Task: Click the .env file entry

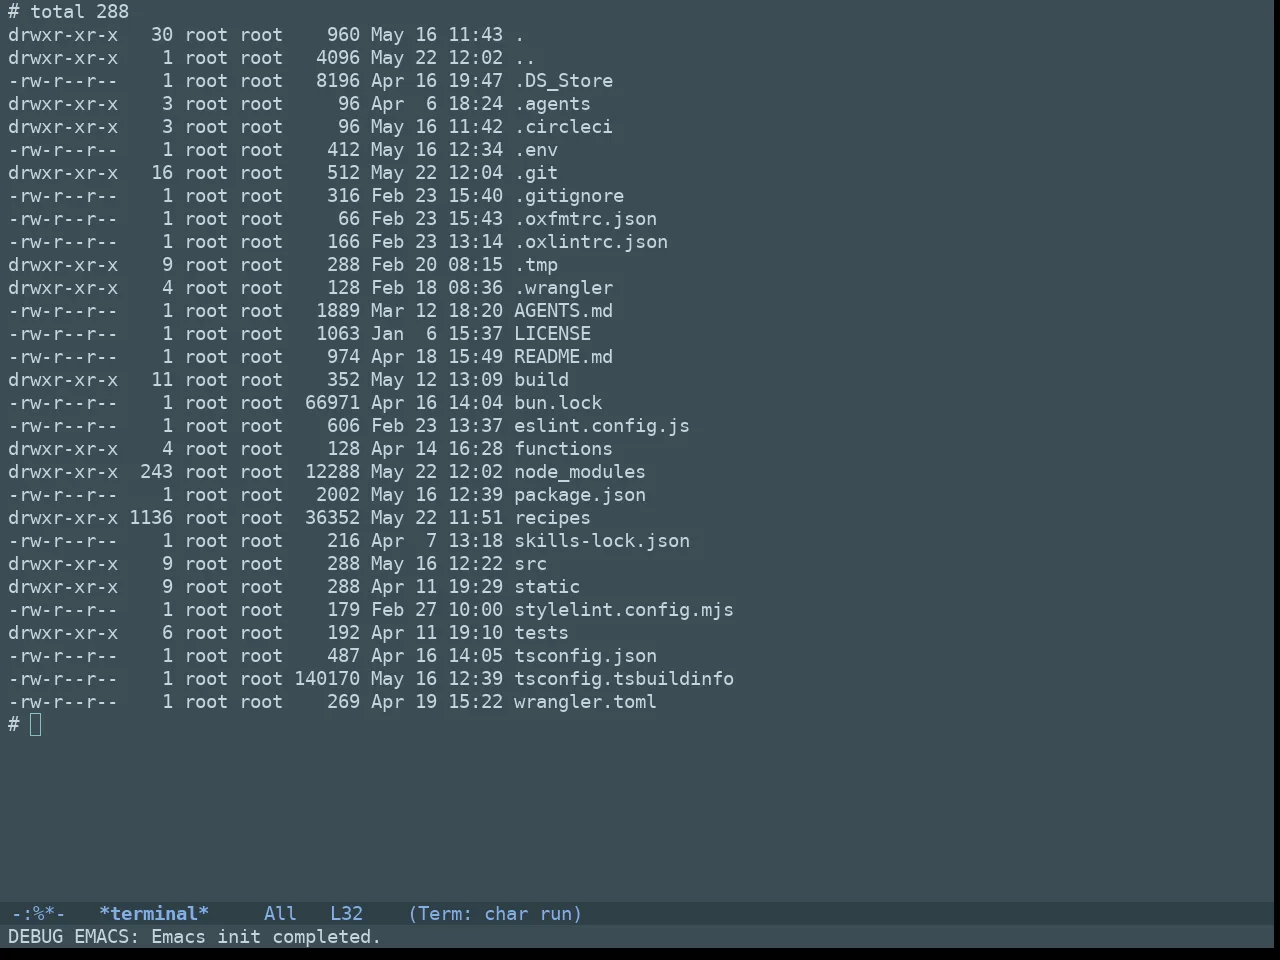Action: pos(536,150)
